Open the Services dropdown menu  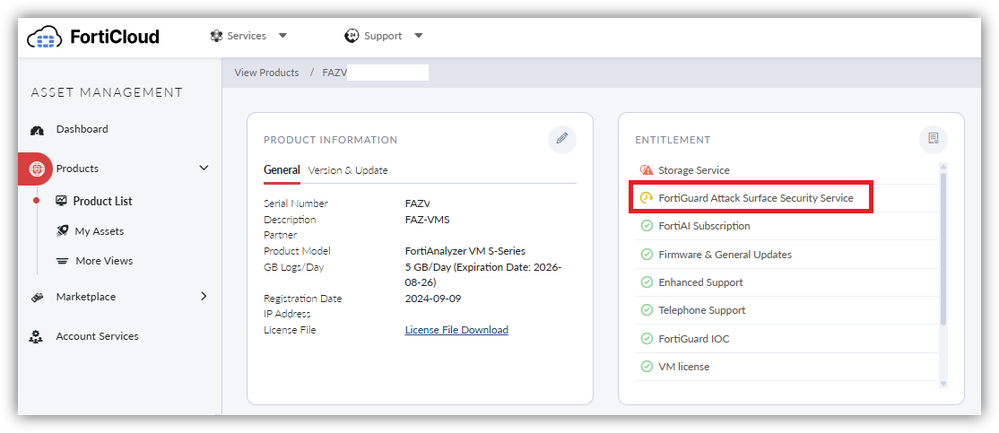[248, 36]
